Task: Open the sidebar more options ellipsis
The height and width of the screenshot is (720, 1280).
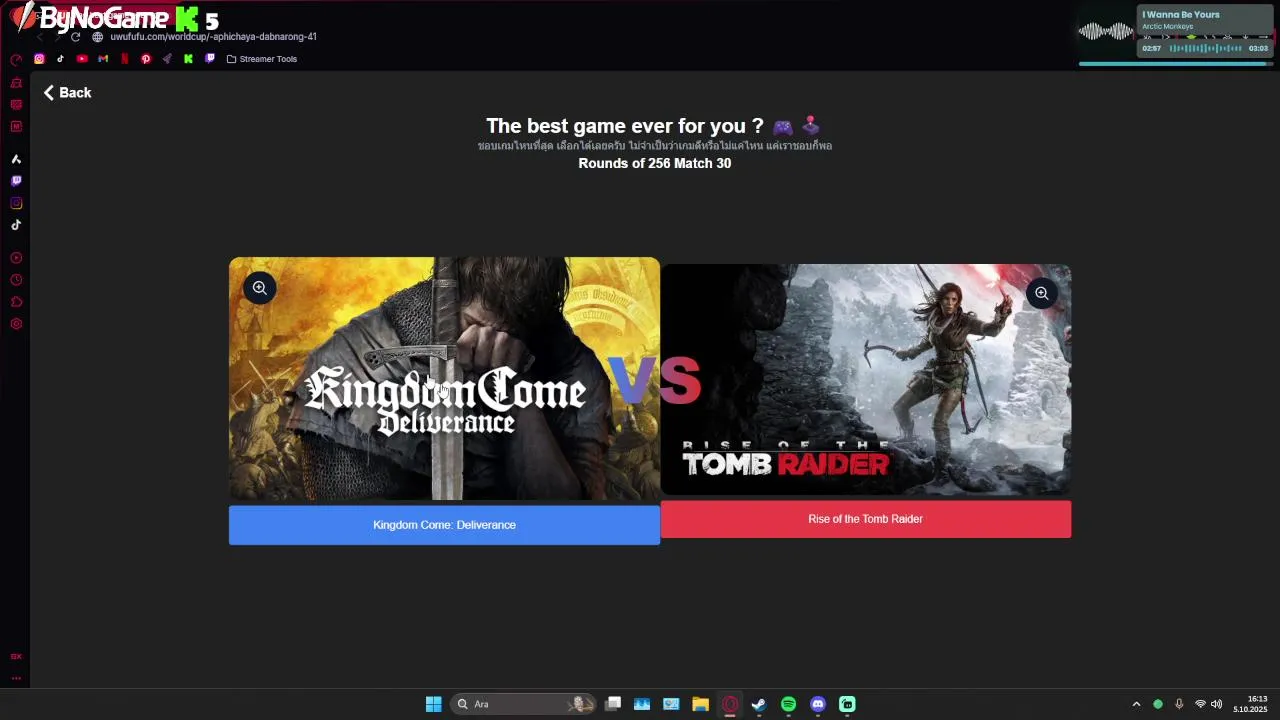Action: 16,678
